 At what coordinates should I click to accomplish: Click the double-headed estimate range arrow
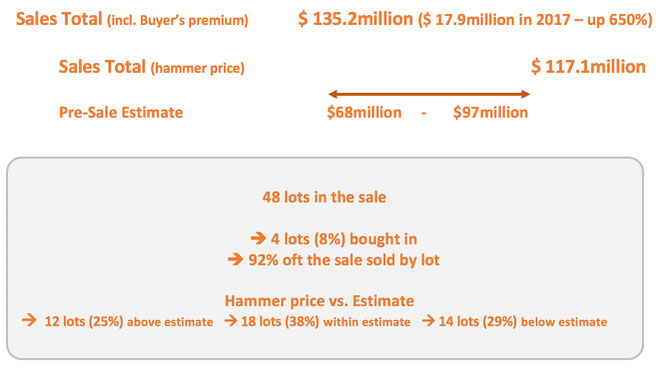click(429, 94)
